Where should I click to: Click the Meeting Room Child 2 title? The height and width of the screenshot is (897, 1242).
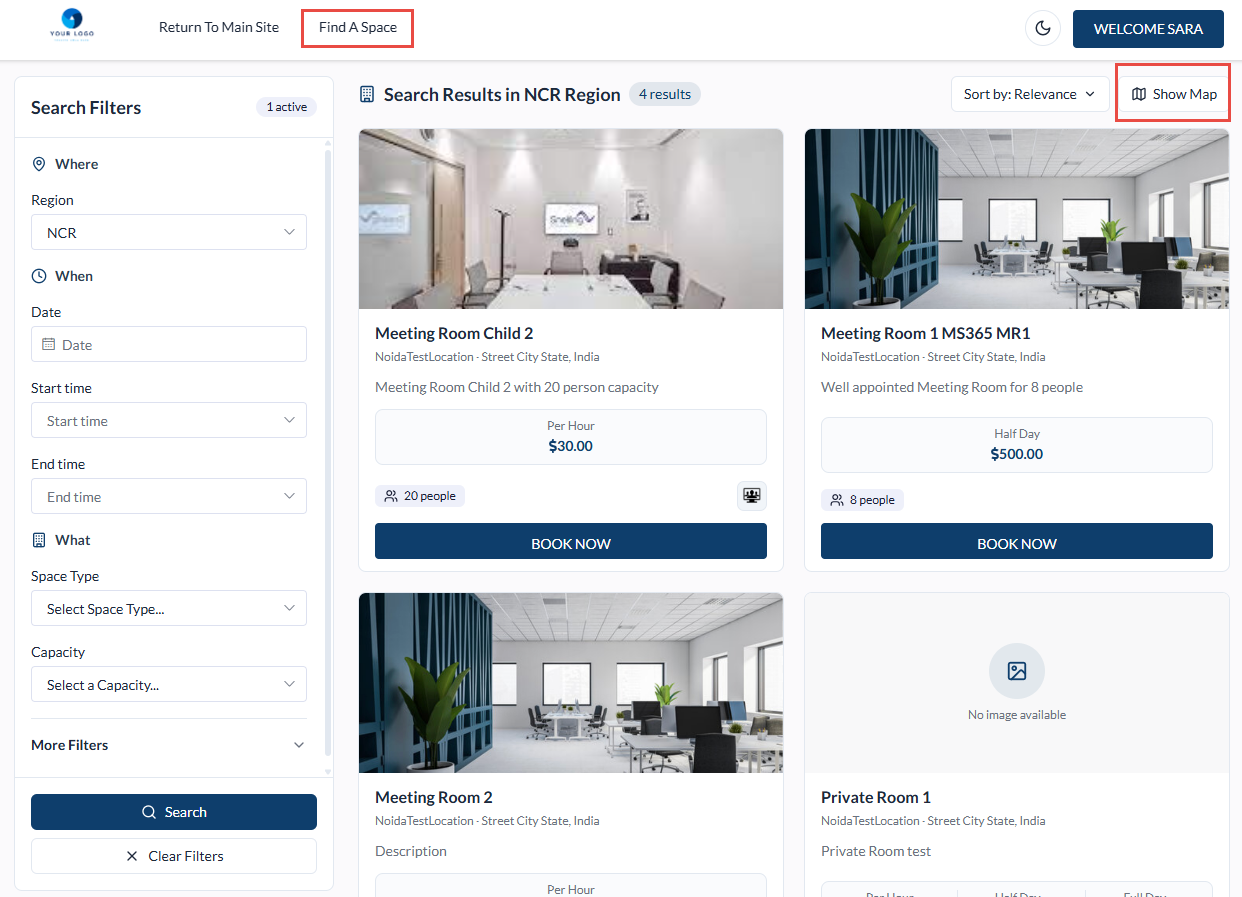pos(454,333)
